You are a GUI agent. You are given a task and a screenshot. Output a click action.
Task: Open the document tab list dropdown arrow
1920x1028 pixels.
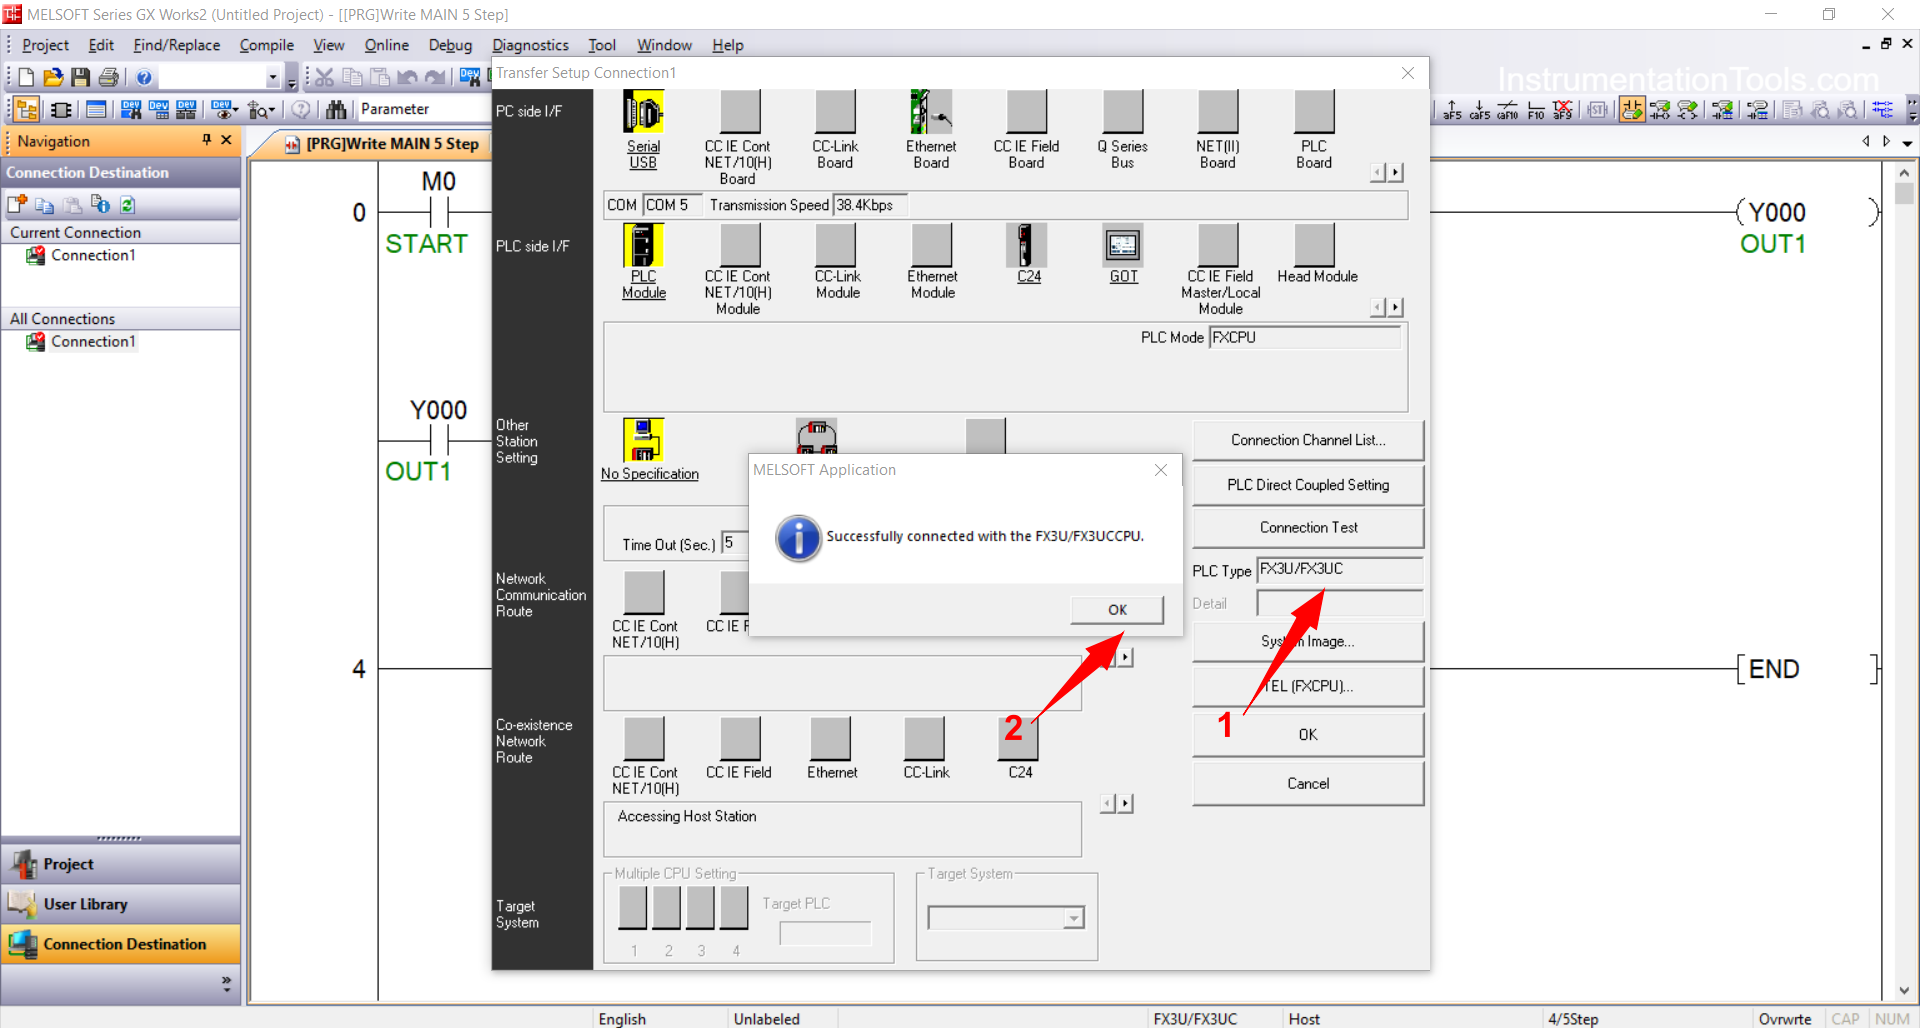[1907, 143]
